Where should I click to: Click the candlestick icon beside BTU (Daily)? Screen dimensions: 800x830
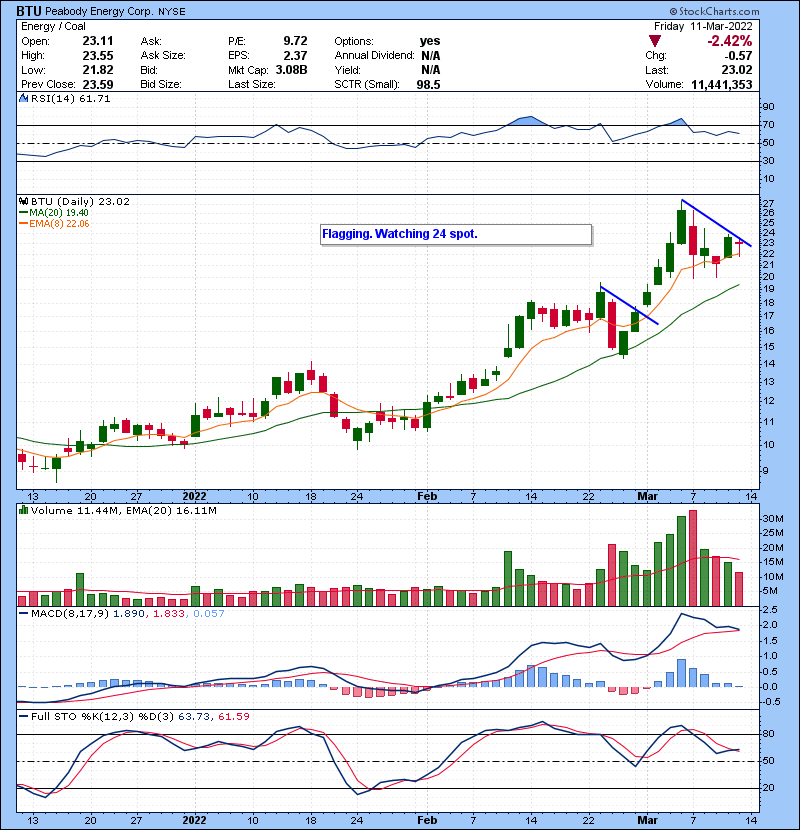point(23,202)
